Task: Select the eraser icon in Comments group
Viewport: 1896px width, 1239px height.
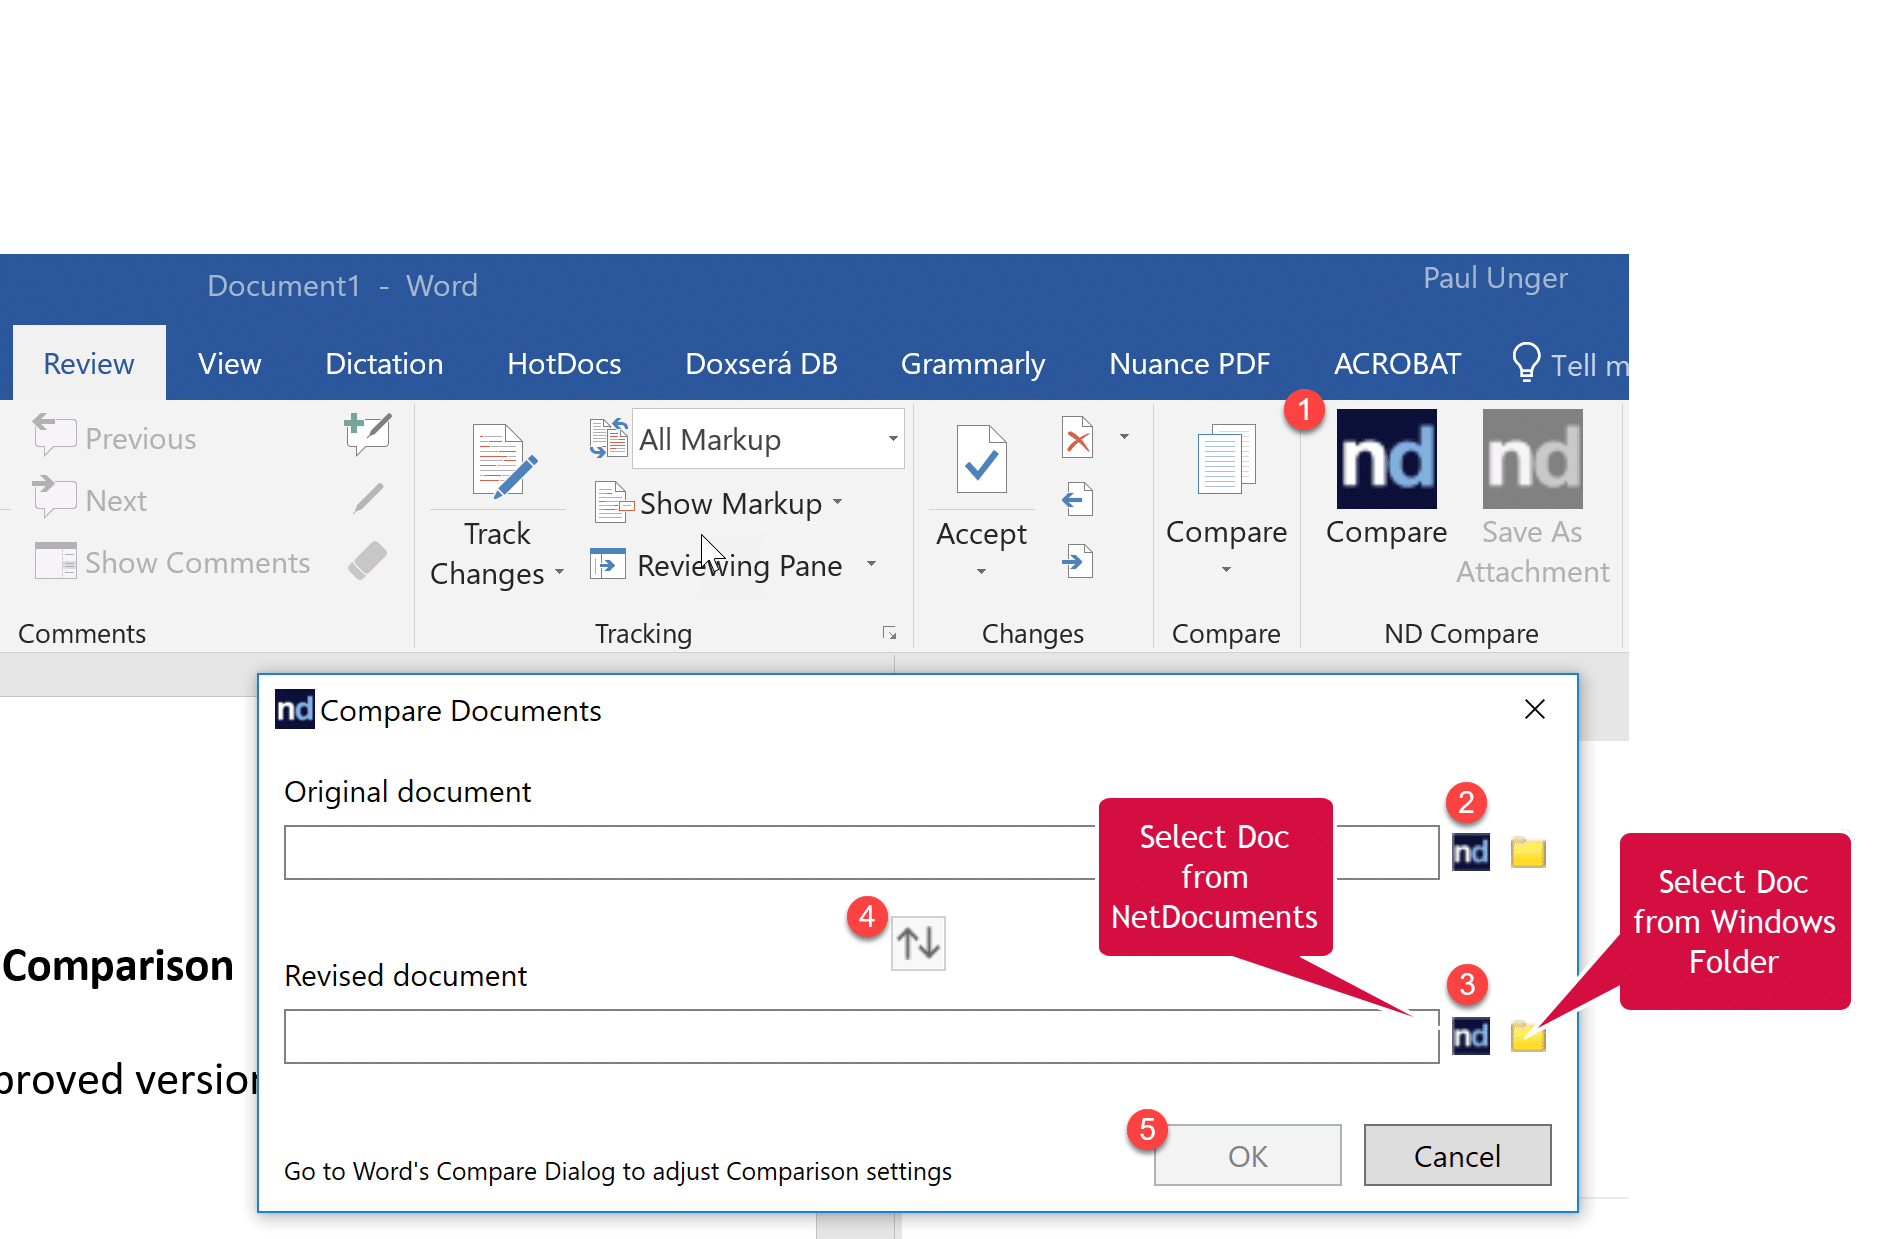Action: pyautogui.click(x=368, y=560)
